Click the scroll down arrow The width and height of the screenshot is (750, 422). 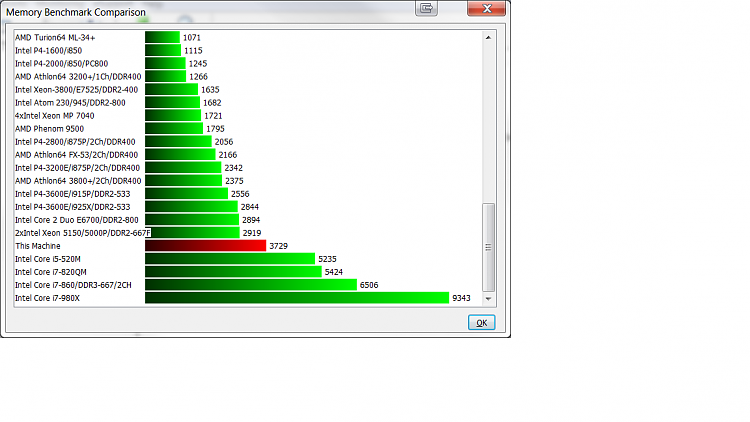coord(488,299)
